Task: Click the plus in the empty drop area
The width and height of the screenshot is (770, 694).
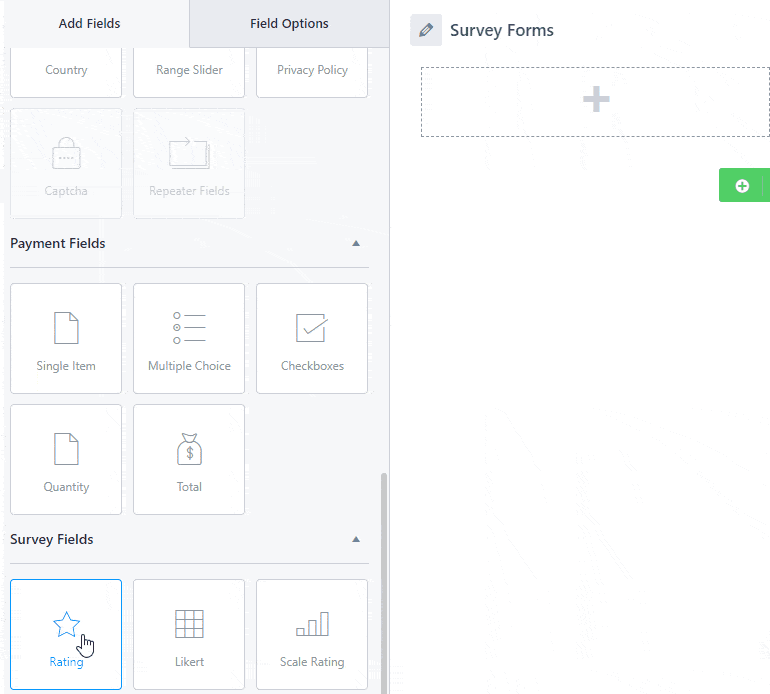Action: 596,99
